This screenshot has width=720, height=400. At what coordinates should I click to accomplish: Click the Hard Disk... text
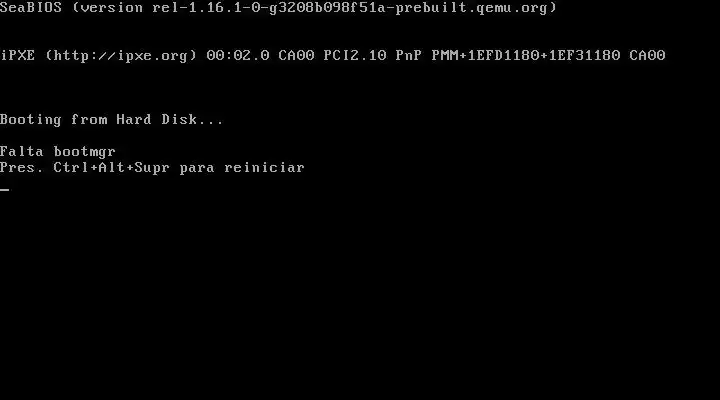(169, 119)
